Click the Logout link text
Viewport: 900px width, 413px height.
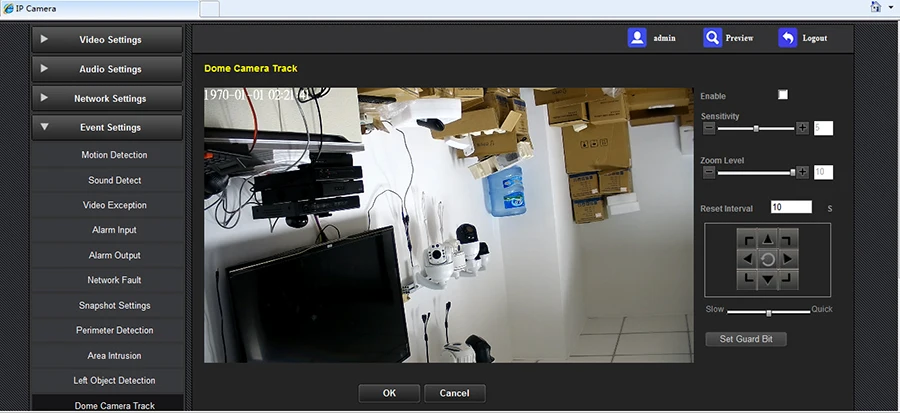(814, 38)
